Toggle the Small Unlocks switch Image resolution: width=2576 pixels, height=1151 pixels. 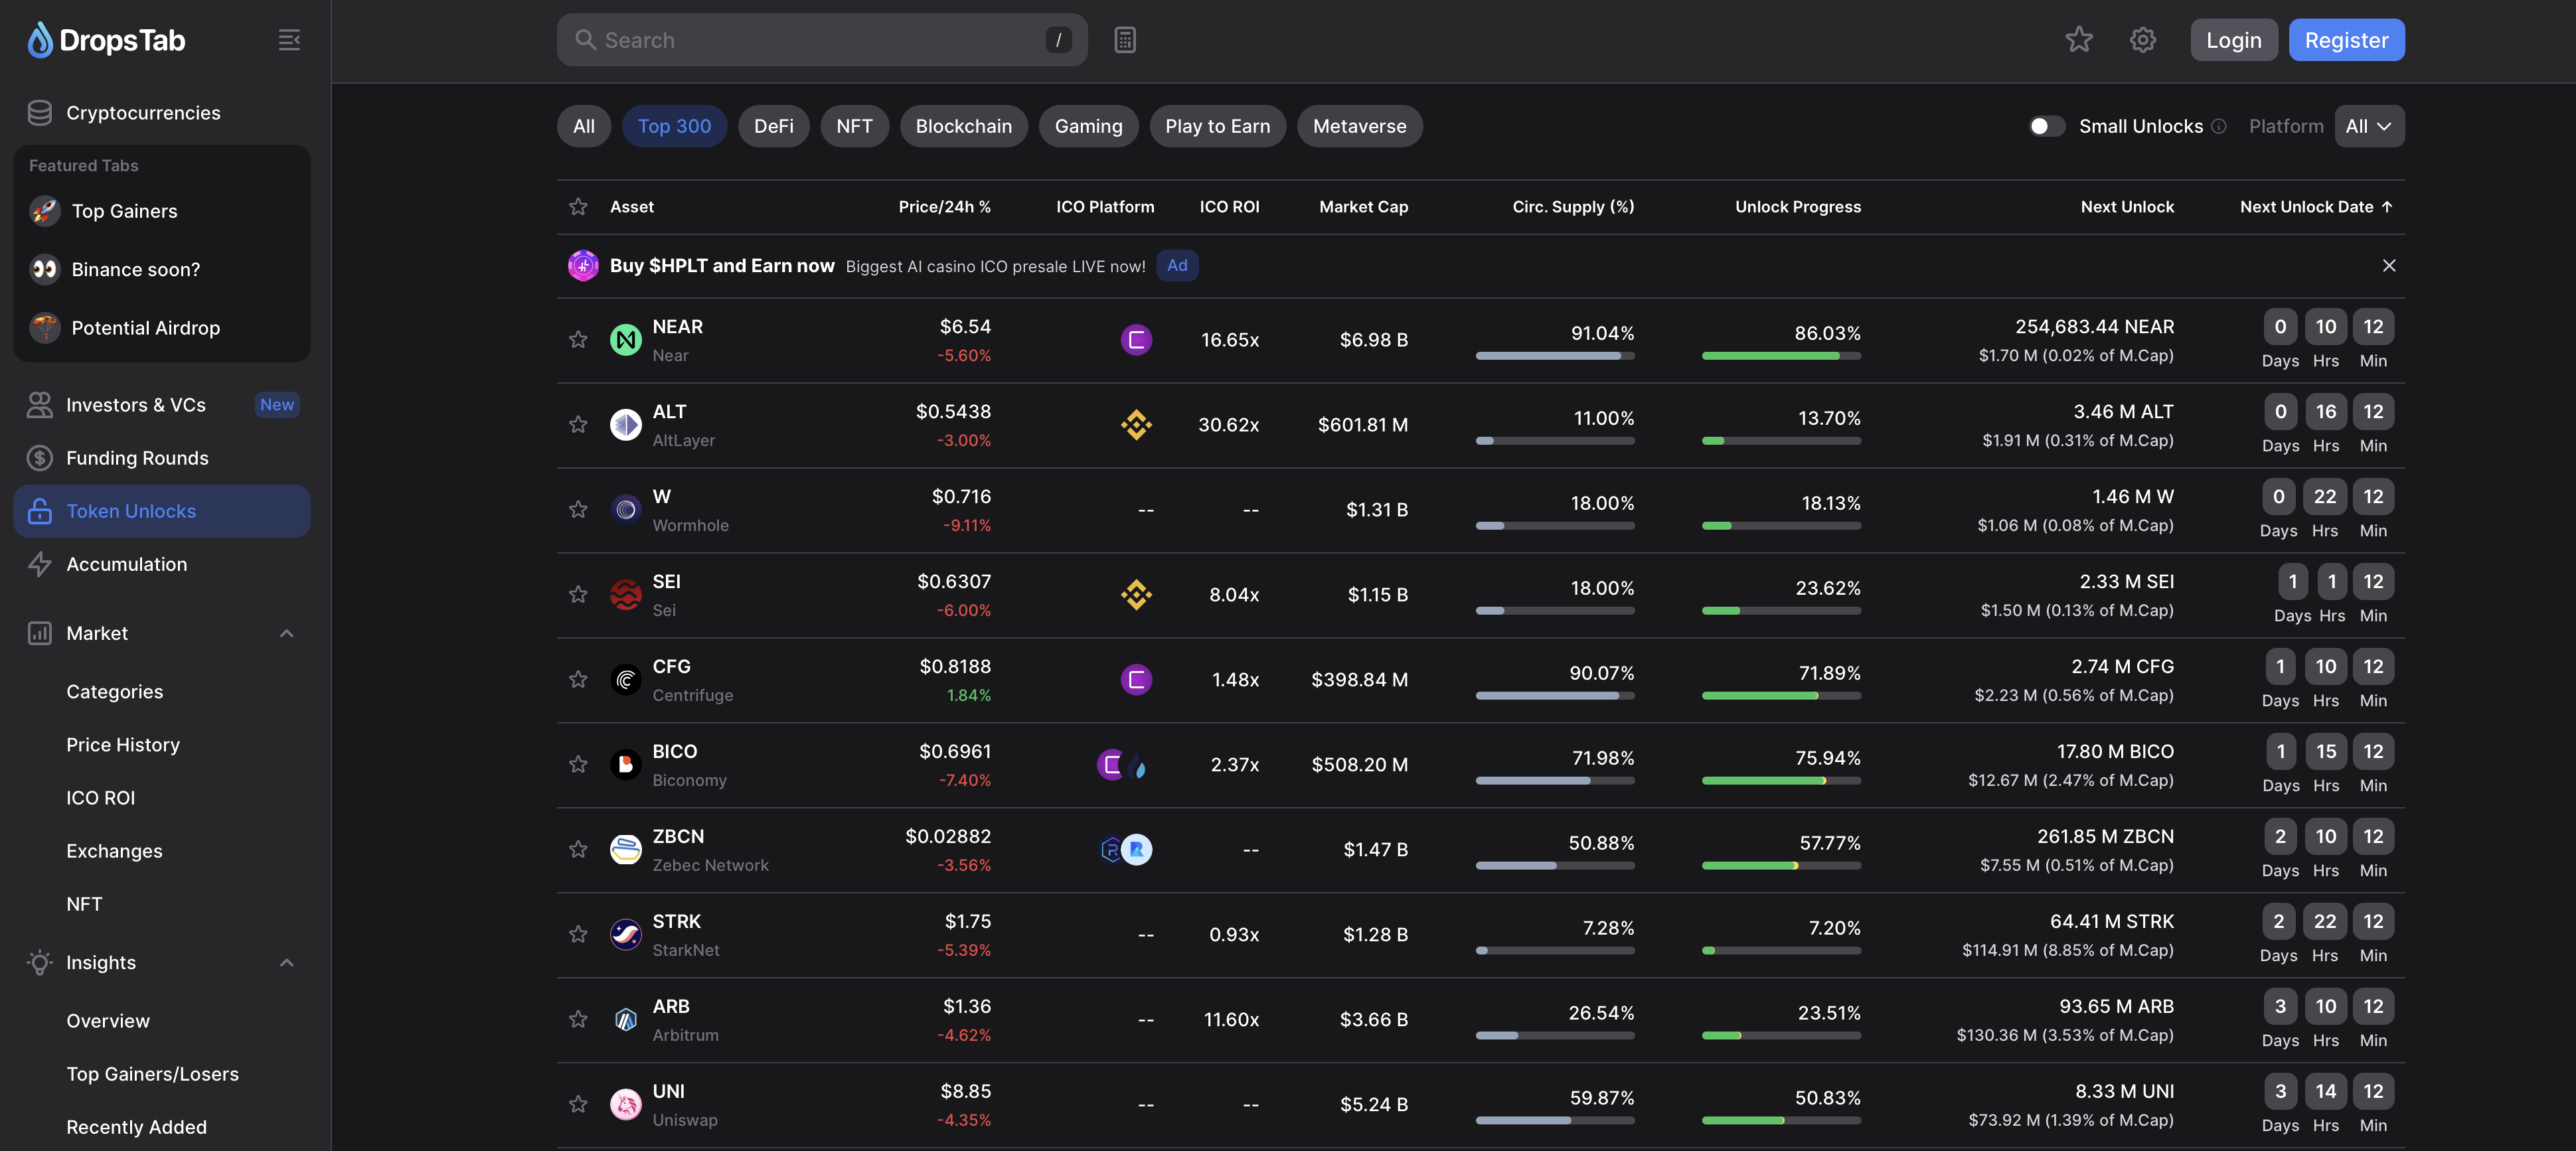tap(2046, 126)
